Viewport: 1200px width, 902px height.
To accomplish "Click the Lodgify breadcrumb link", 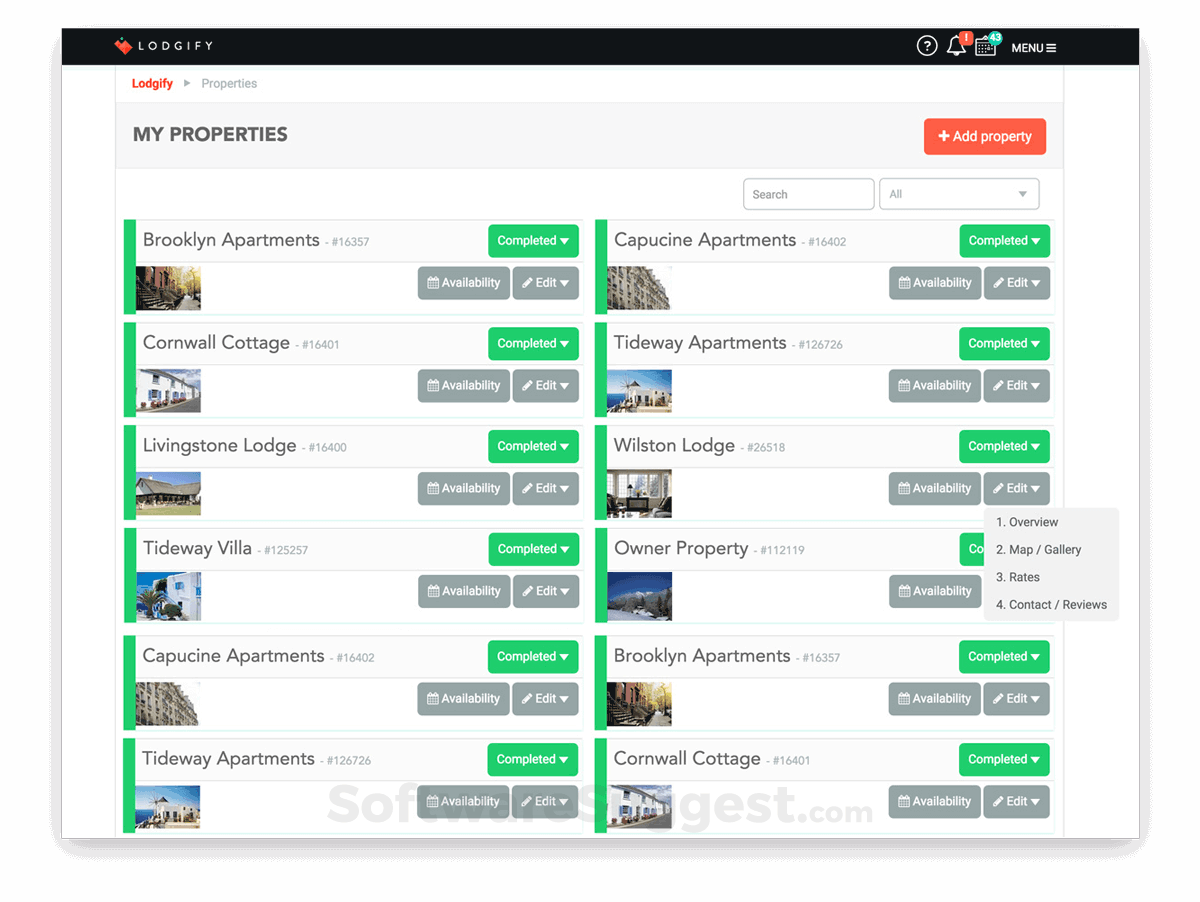I will tap(151, 83).
